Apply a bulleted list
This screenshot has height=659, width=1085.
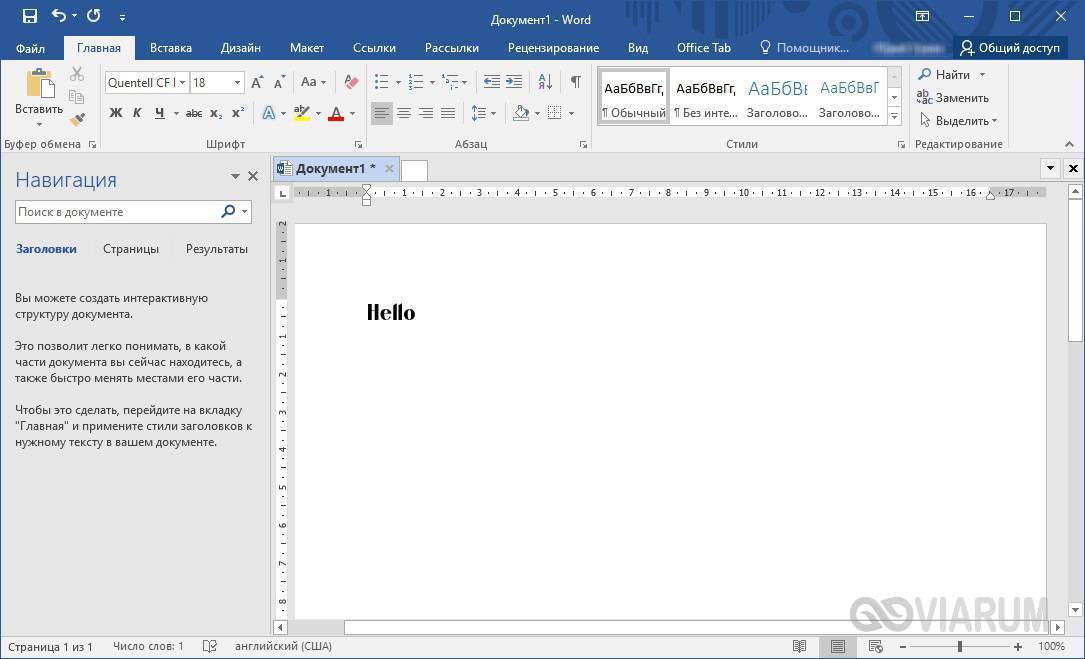[381, 82]
